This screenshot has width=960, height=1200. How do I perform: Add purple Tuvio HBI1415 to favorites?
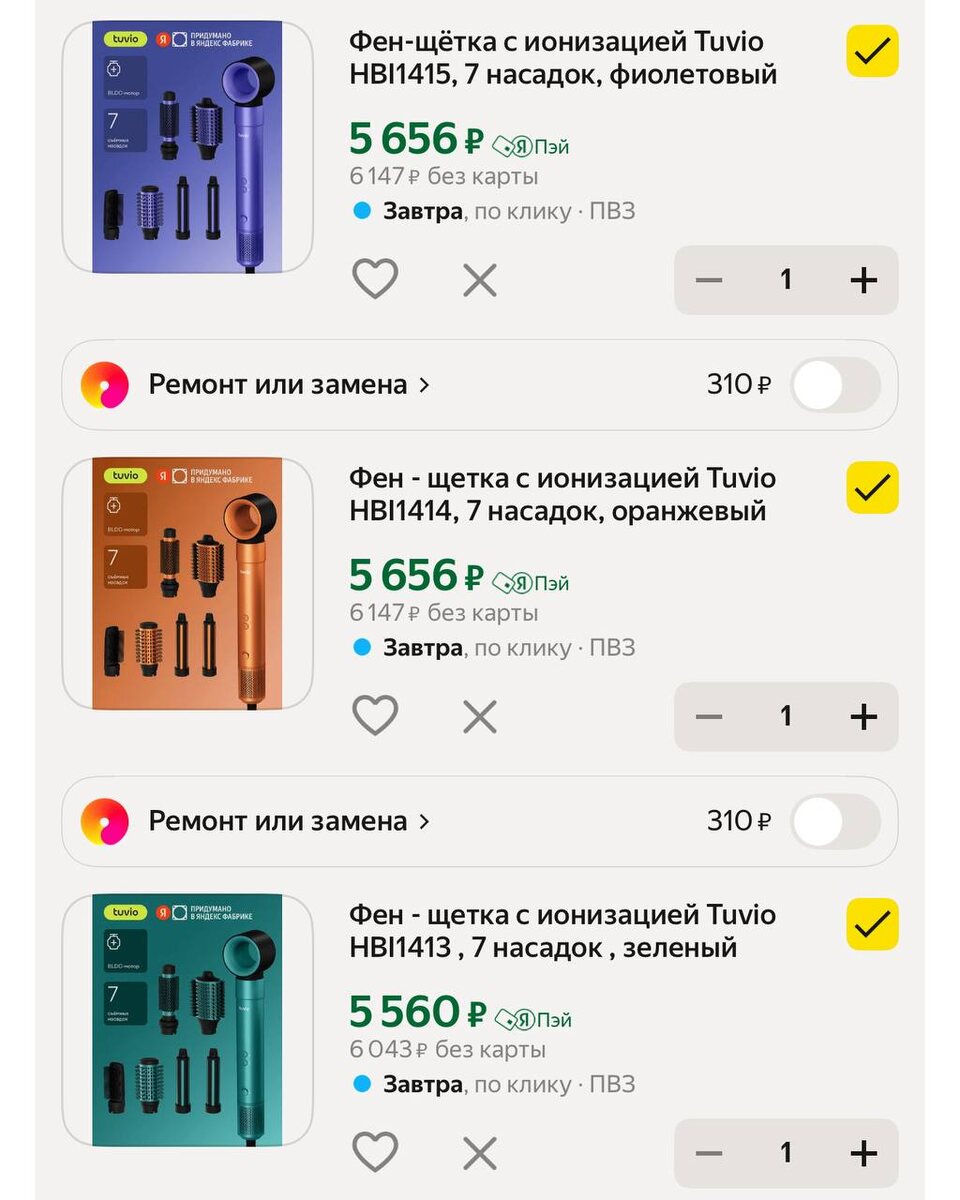pyautogui.click(x=375, y=279)
